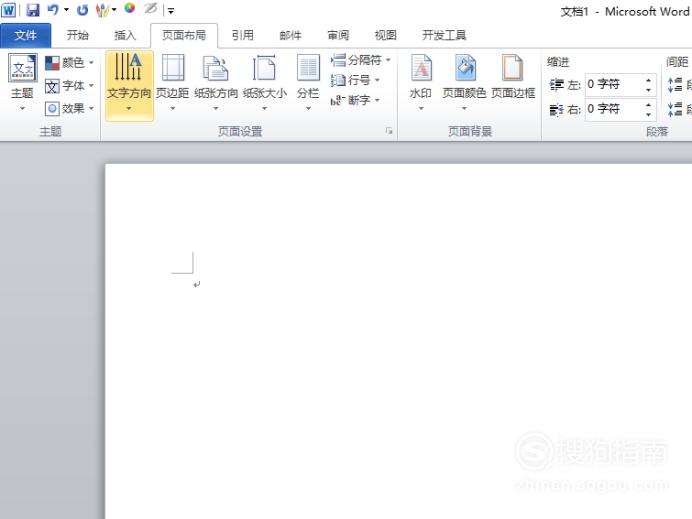Open the 行号 line numbers dropdown
692x519 pixels.
point(355,80)
